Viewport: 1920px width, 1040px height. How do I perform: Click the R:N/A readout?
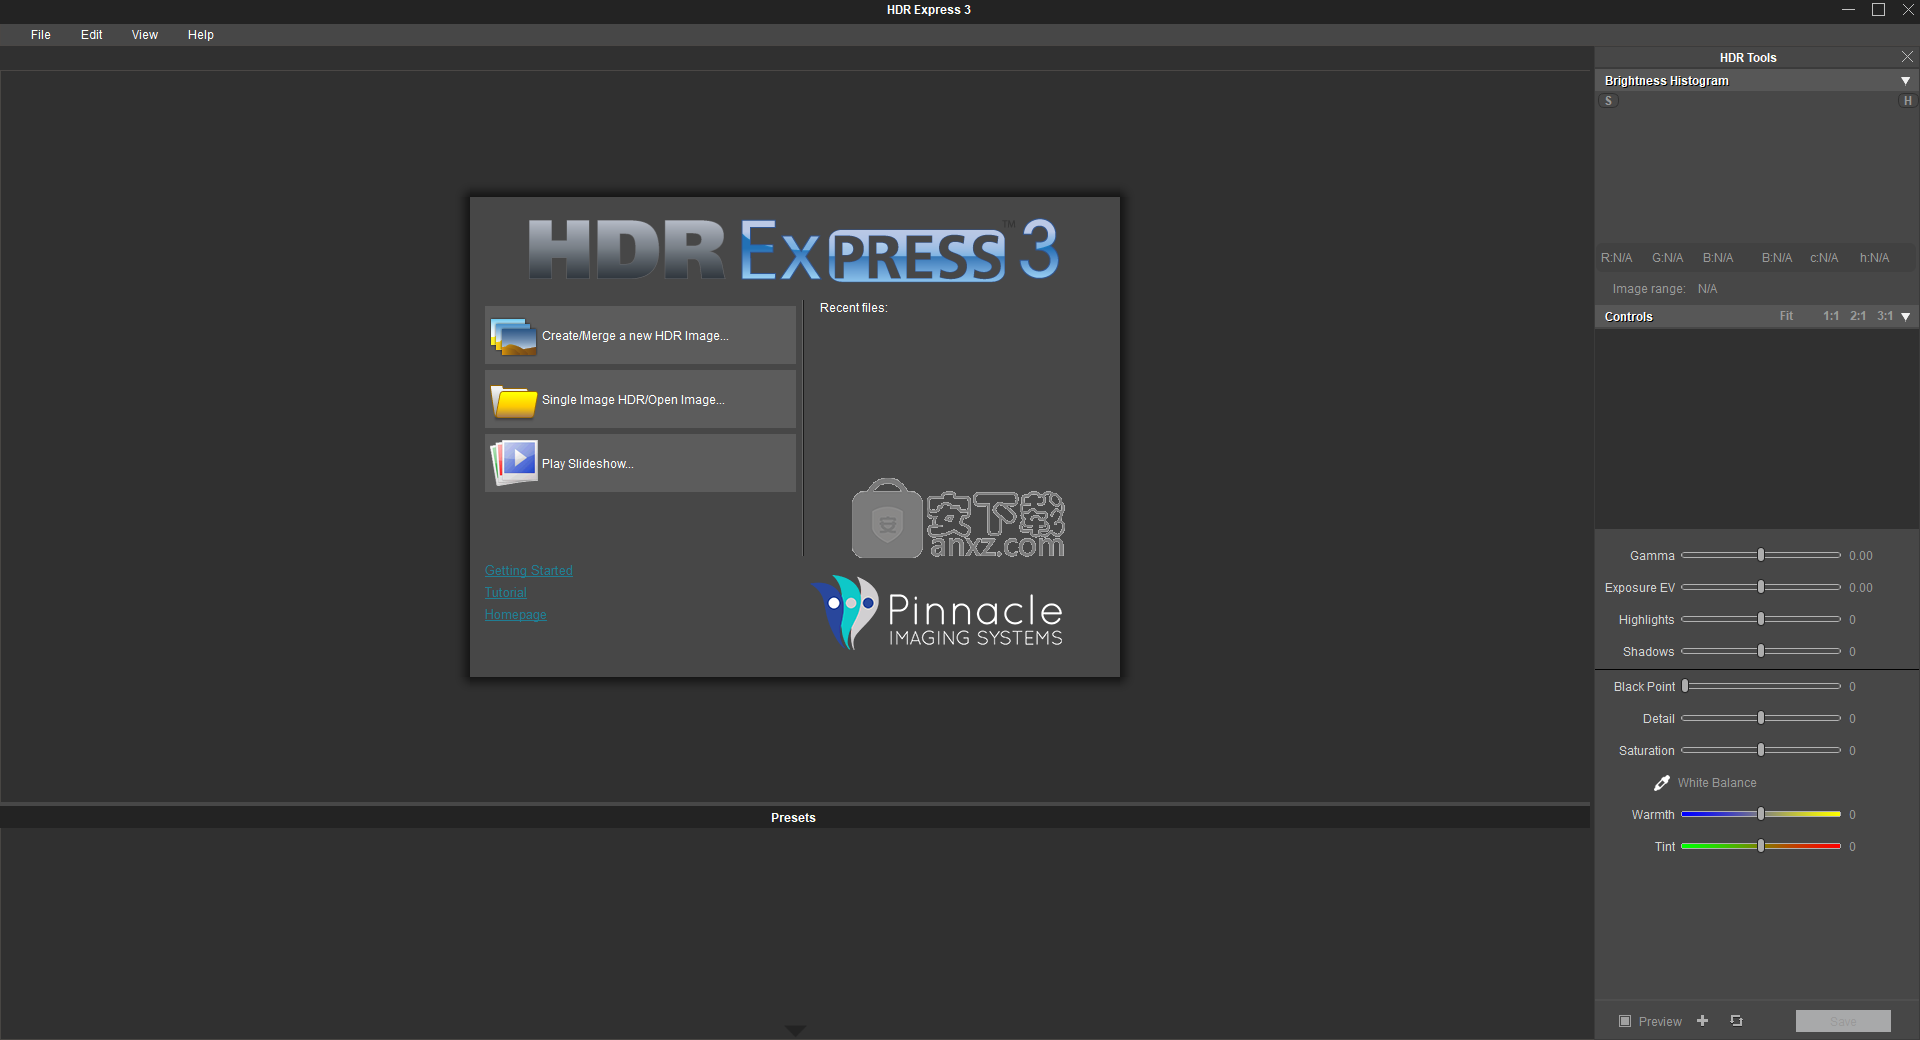point(1616,258)
